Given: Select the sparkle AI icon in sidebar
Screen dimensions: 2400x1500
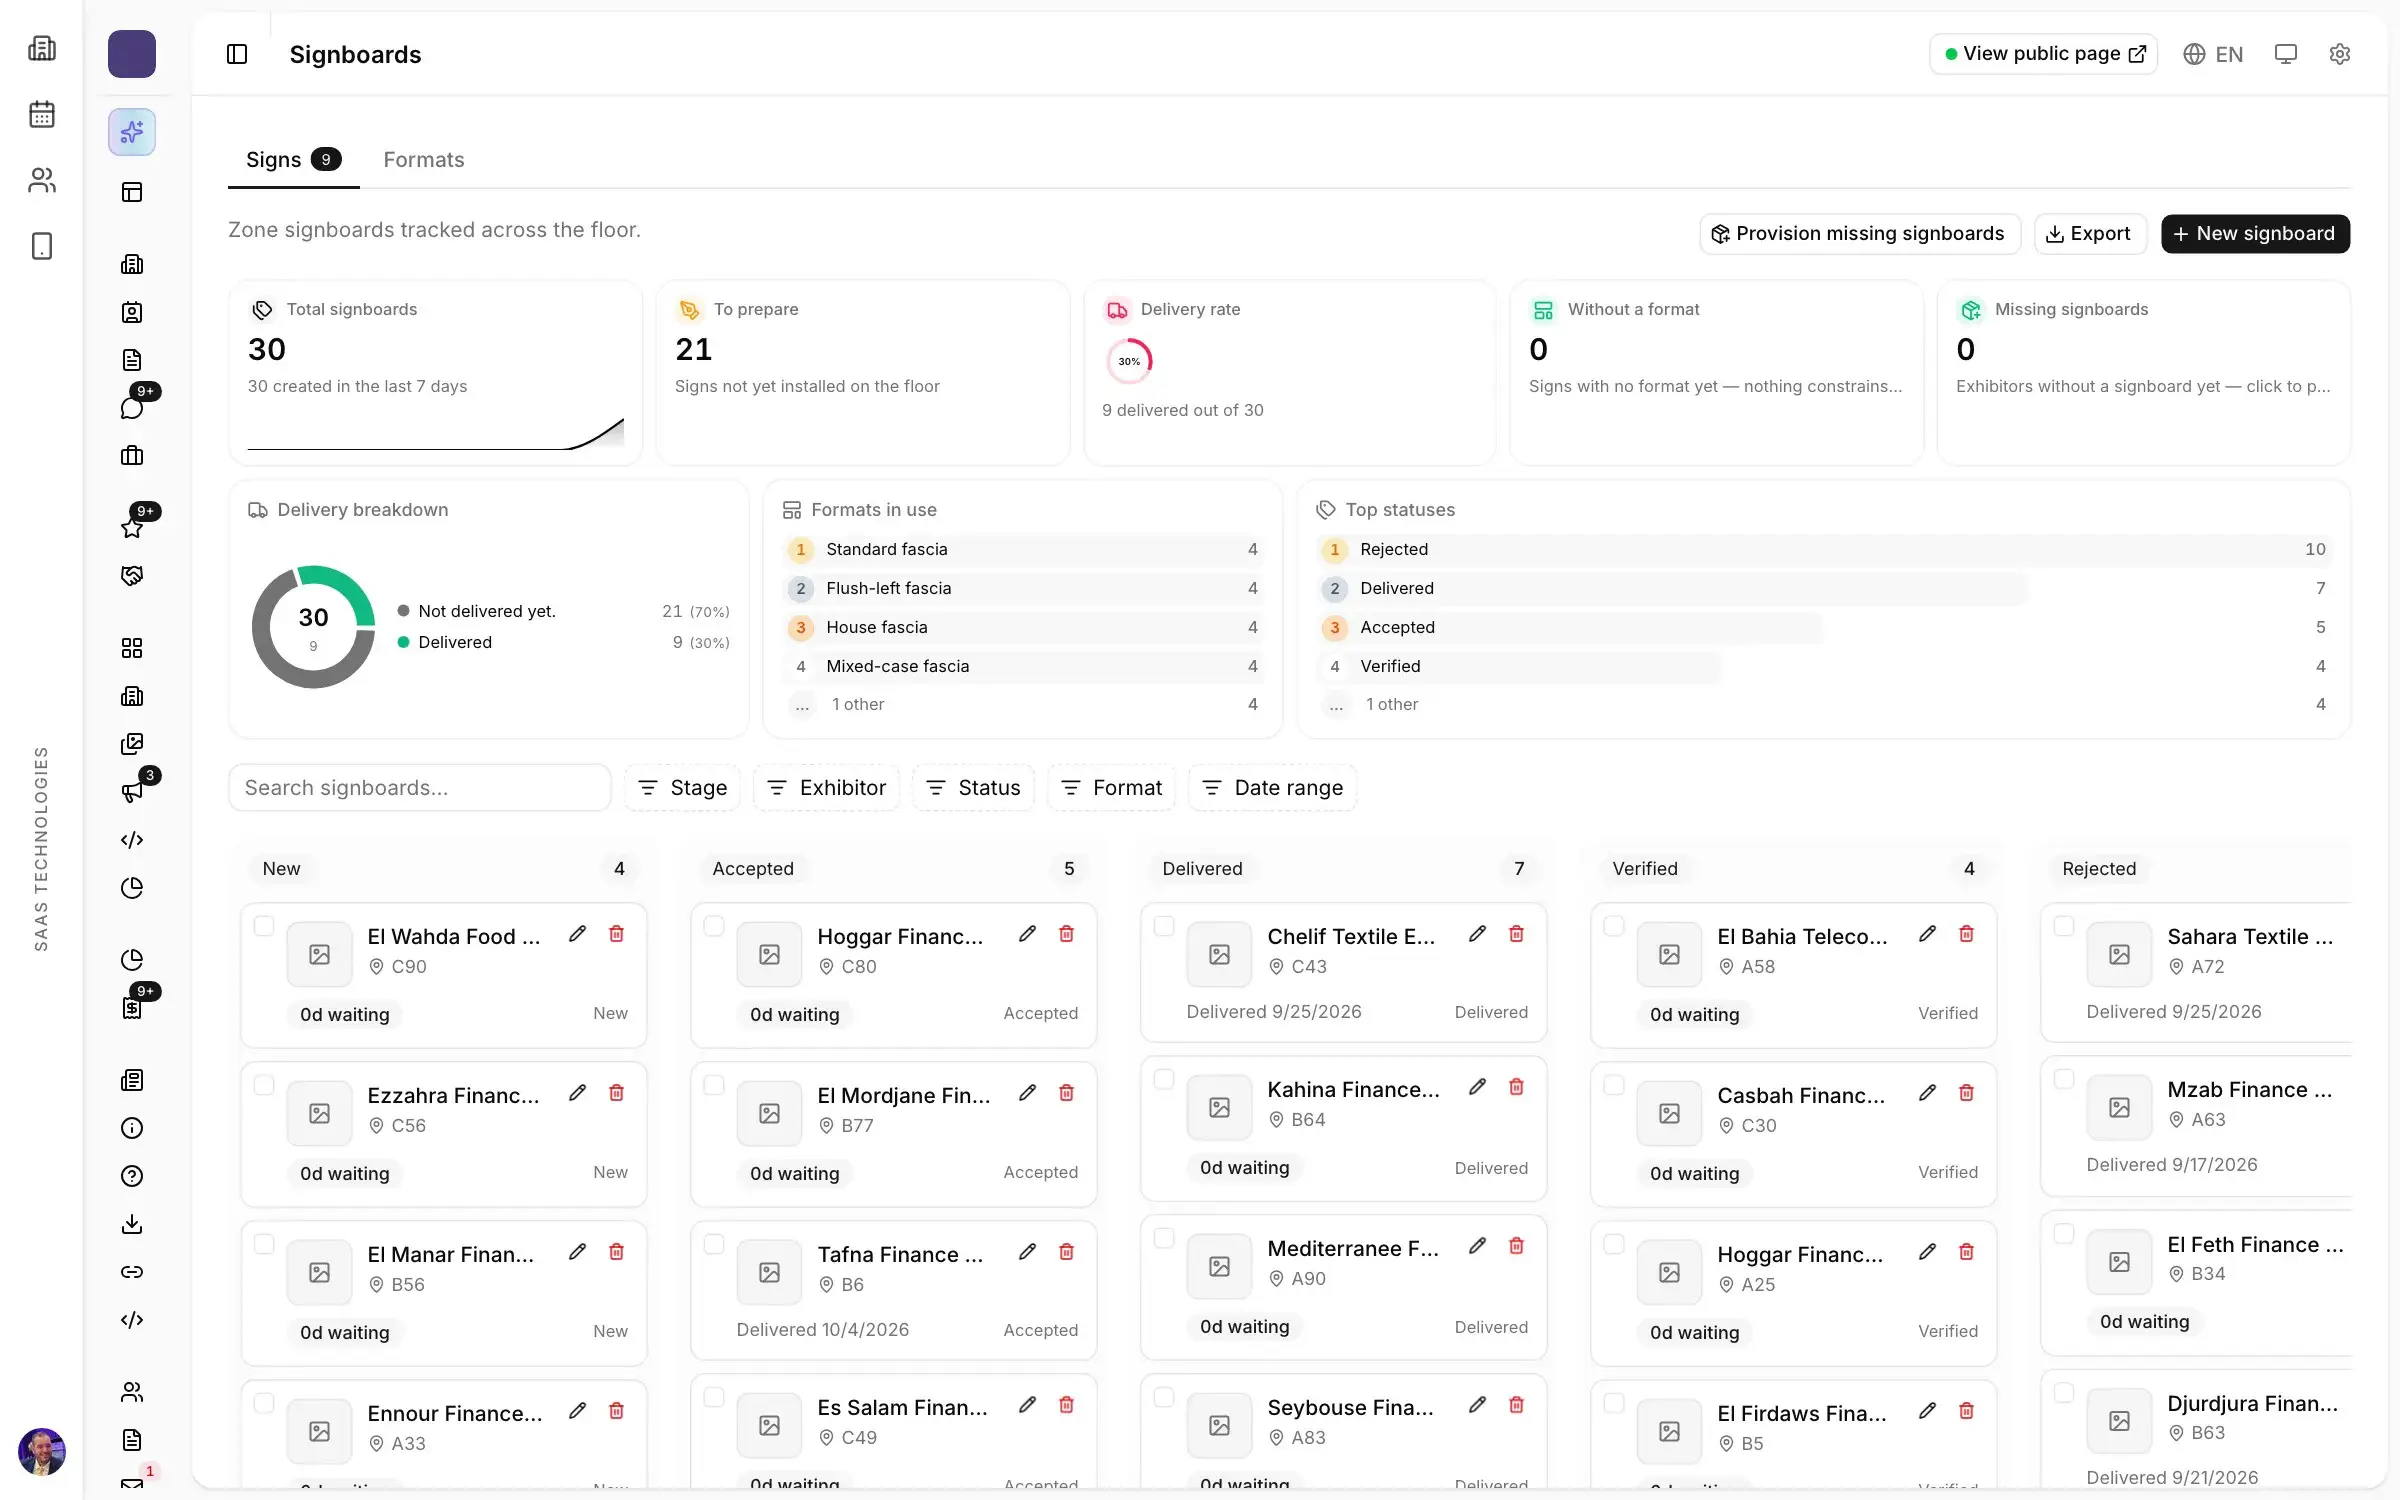Looking at the screenshot, I should pyautogui.click(x=132, y=132).
